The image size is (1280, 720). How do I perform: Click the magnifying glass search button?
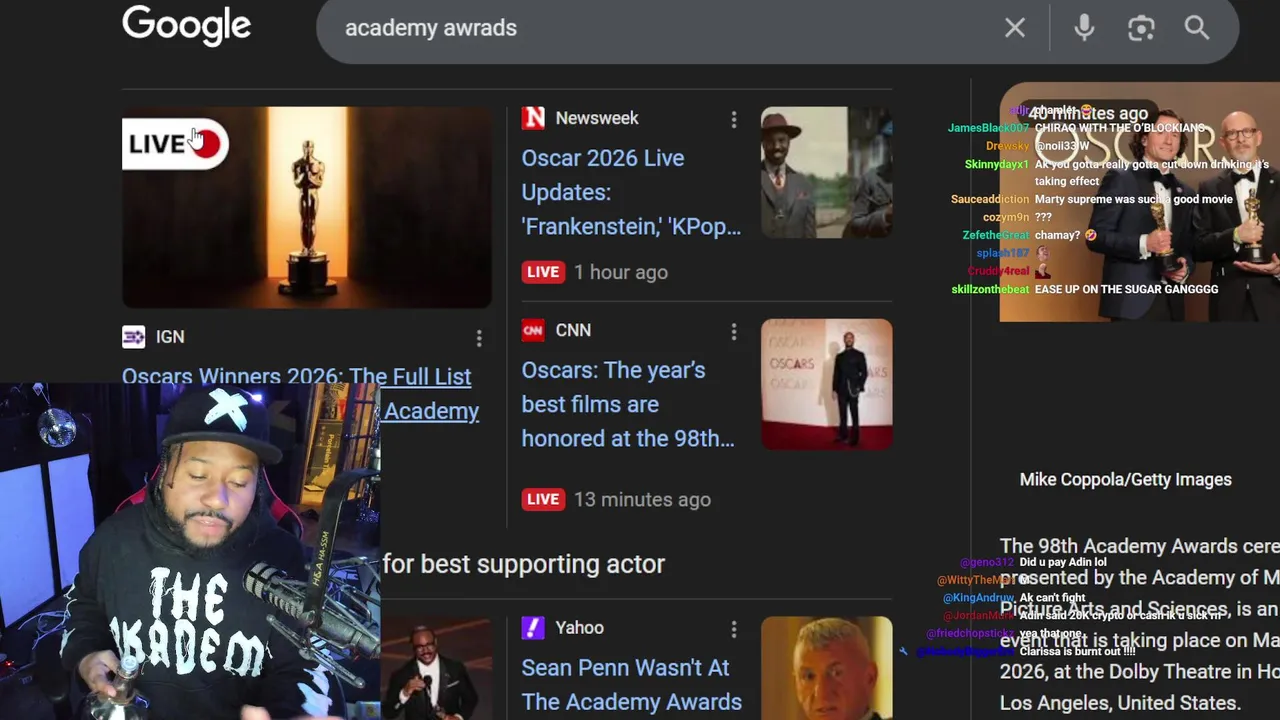click(x=1197, y=28)
